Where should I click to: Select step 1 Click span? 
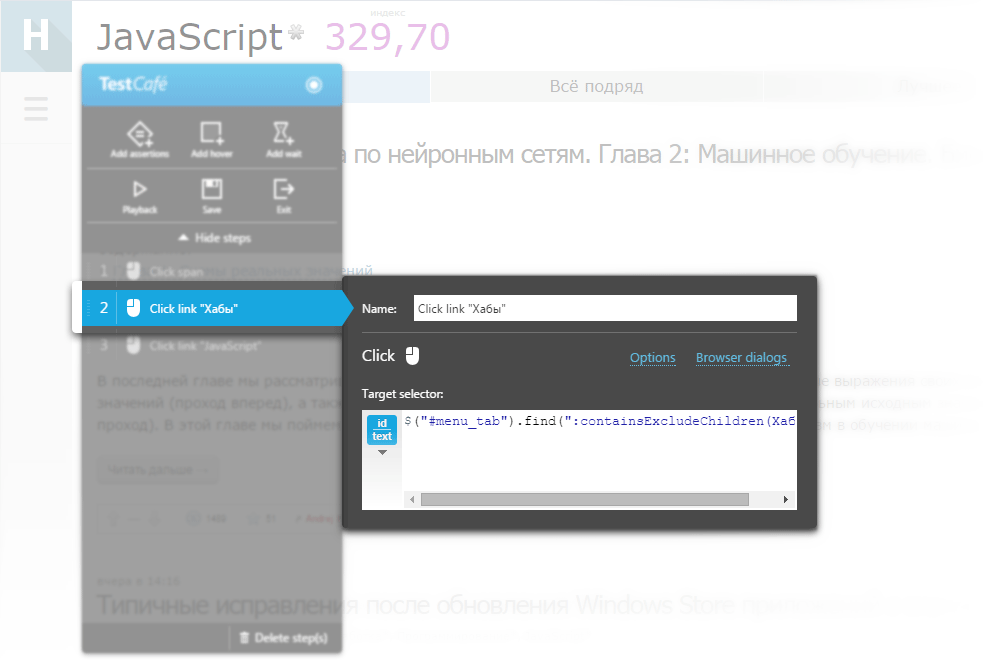pyautogui.click(x=212, y=272)
